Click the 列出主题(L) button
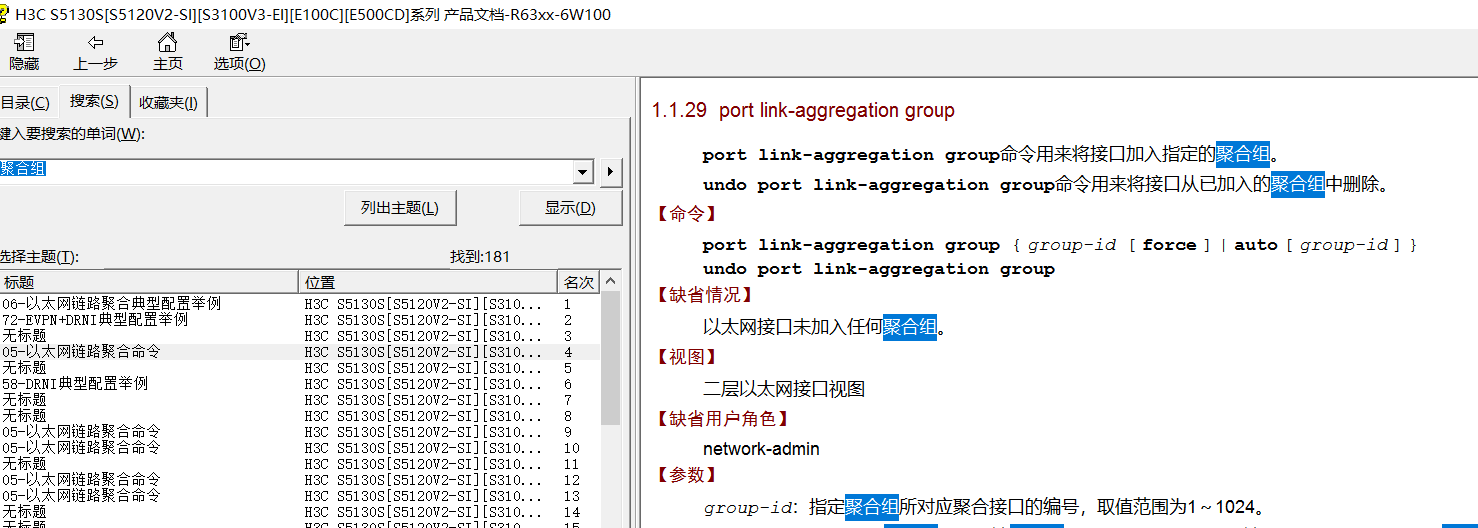1478x528 pixels. 399,208
